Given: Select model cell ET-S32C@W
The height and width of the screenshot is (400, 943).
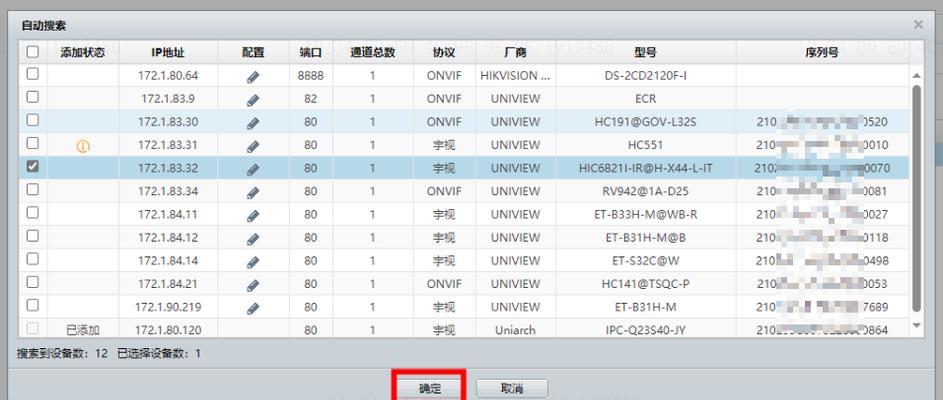Looking at the screenshot, I should (645, 261).
